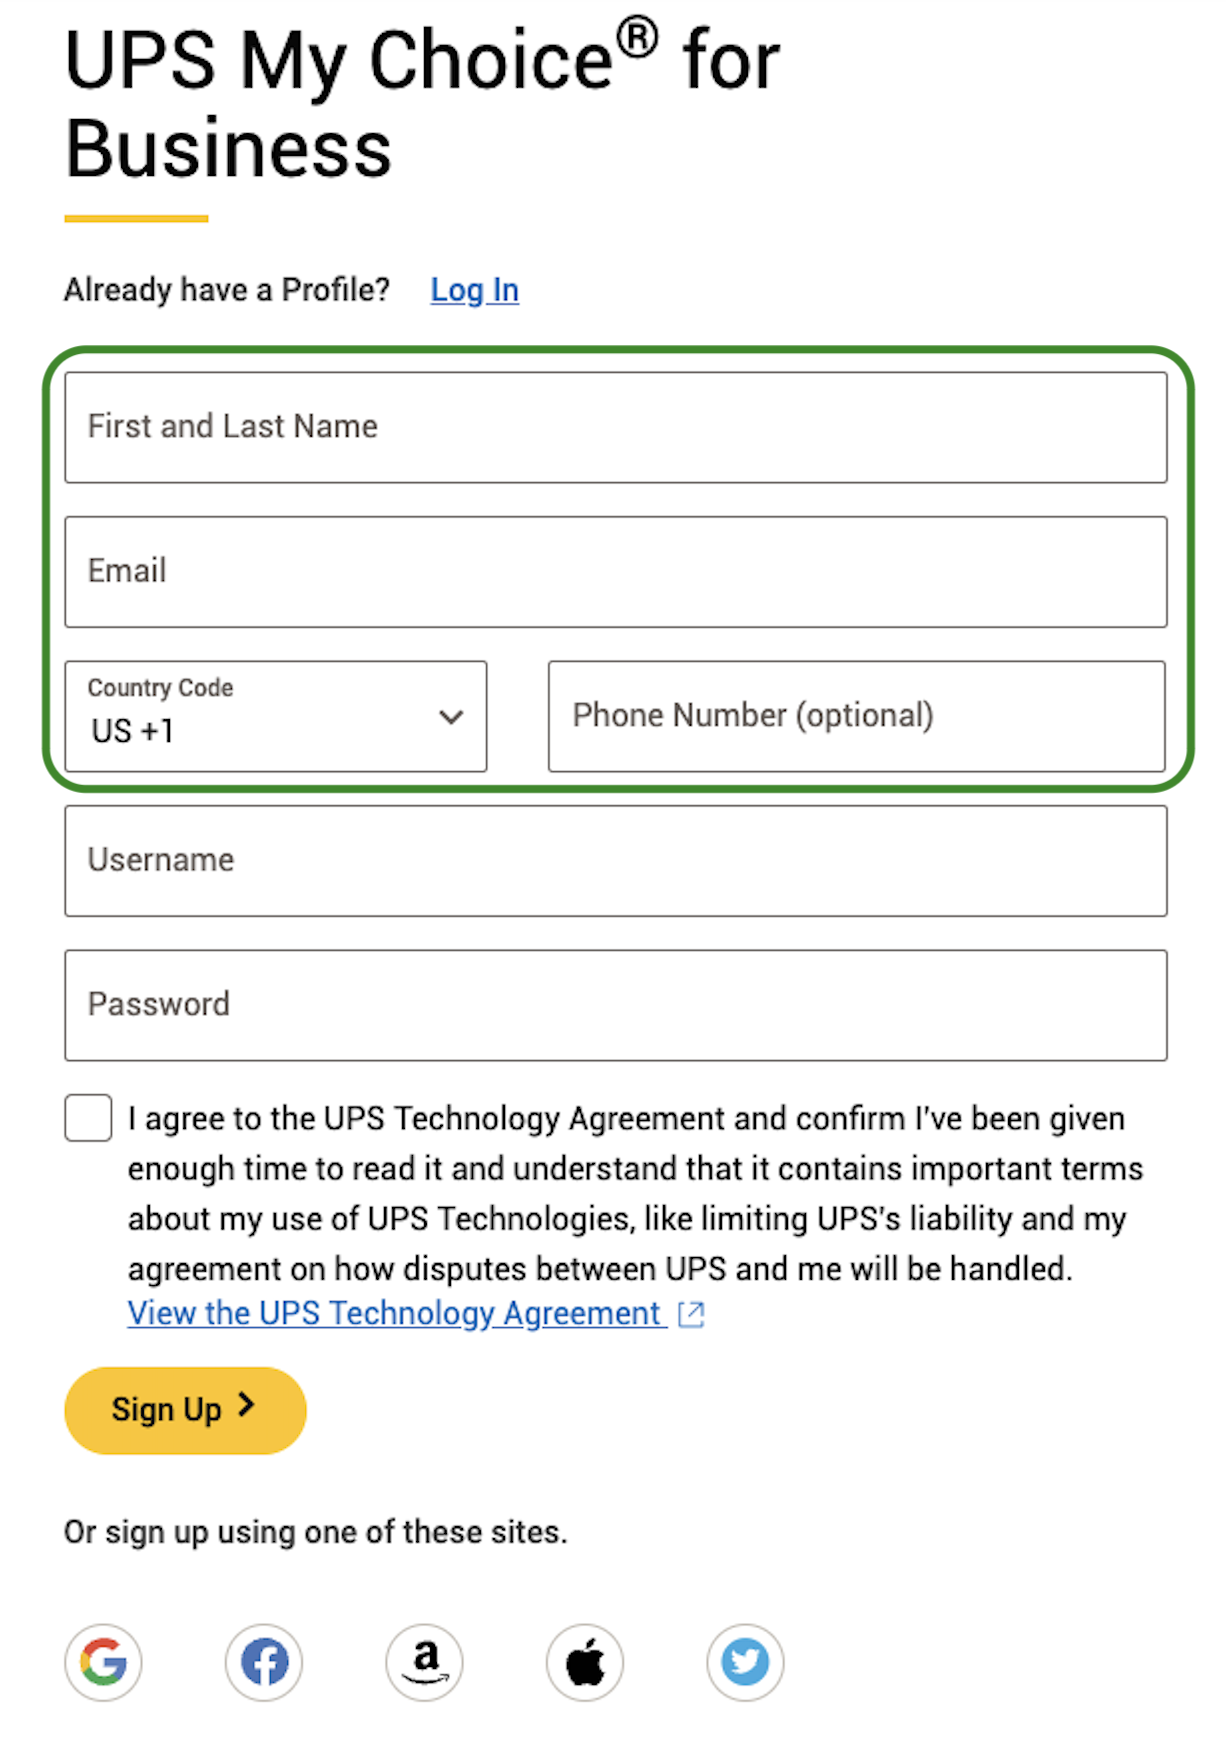Select the Twitter bird sign-up icon
Viewport: 1226px width, 1740px height.
[x=745, y=1662]
